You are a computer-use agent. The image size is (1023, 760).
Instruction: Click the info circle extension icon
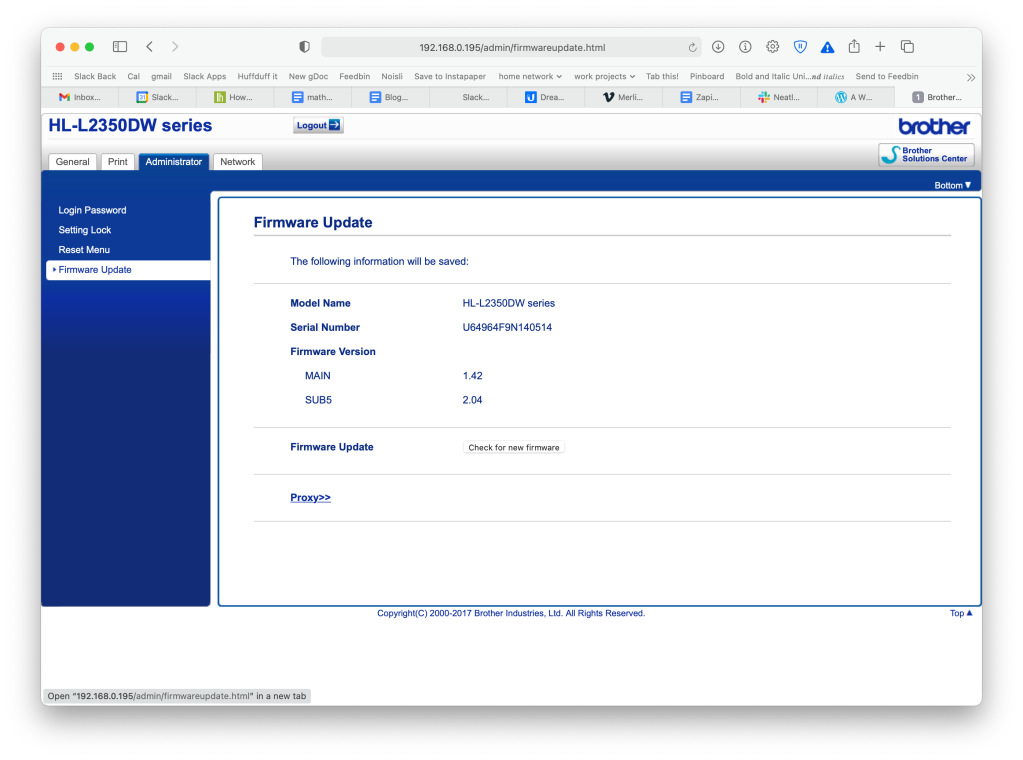click(745, 47)
